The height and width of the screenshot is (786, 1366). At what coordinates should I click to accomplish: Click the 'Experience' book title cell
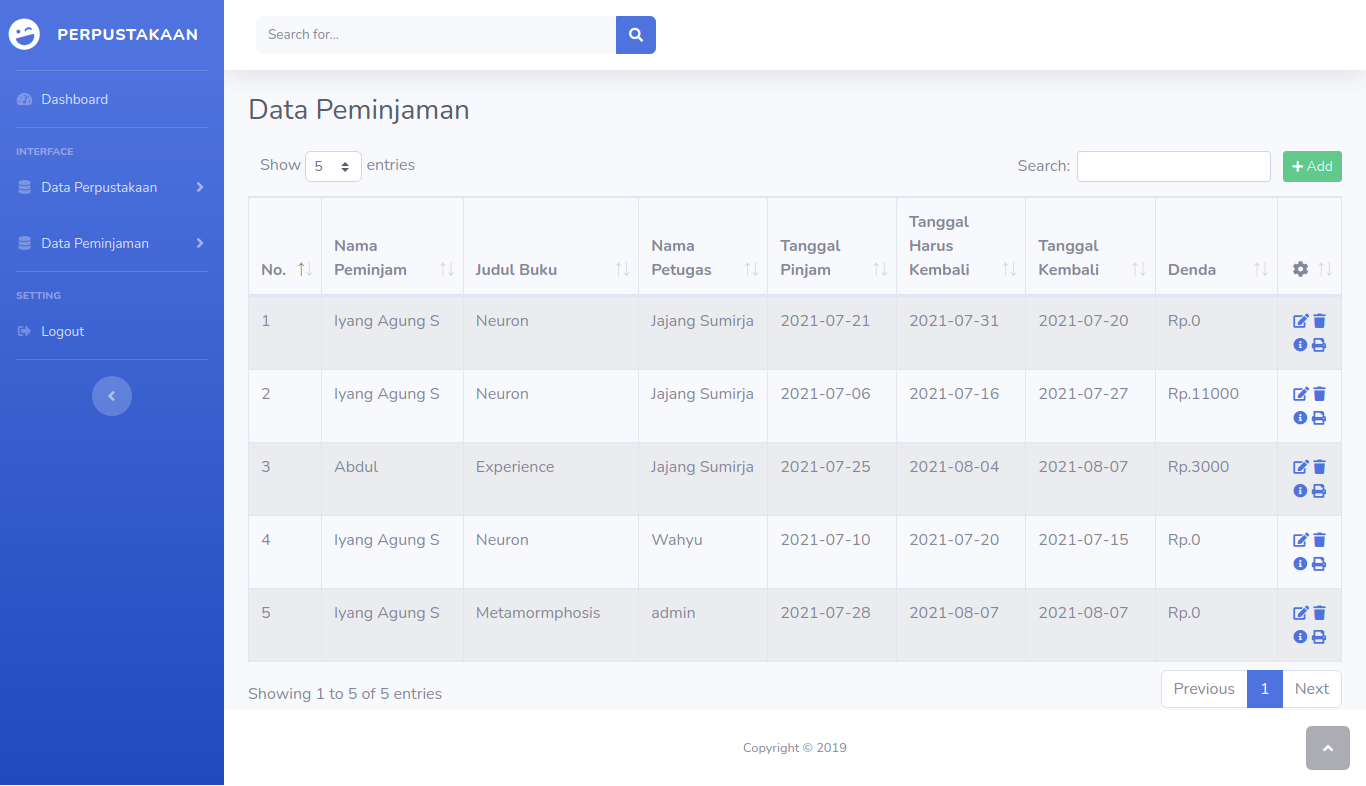[551, 479]
